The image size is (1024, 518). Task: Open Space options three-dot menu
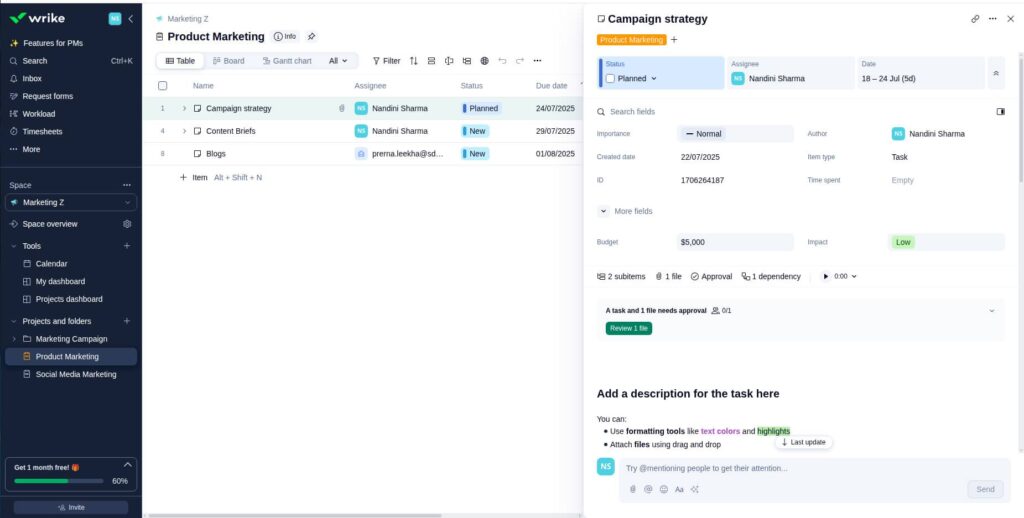127,185
